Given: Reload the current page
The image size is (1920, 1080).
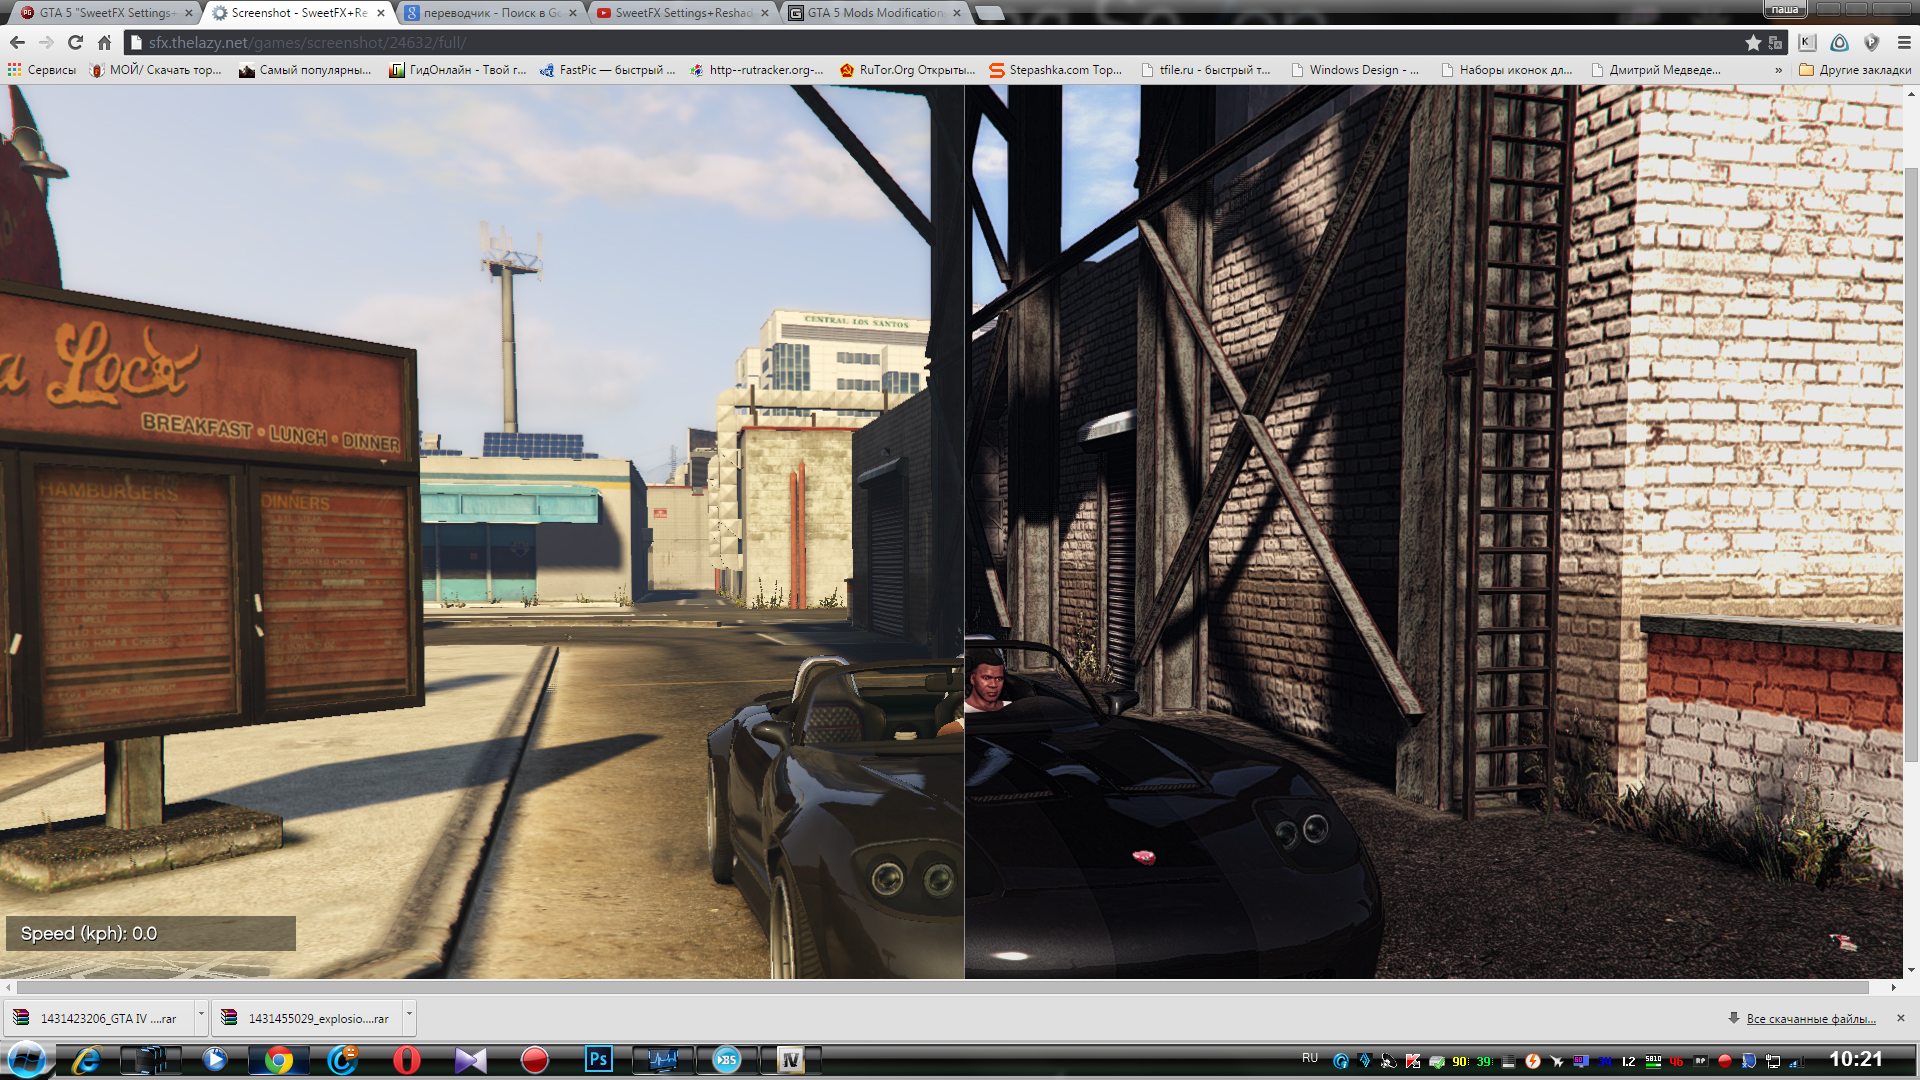Looking at the screenshot, I should pos(75,43).
